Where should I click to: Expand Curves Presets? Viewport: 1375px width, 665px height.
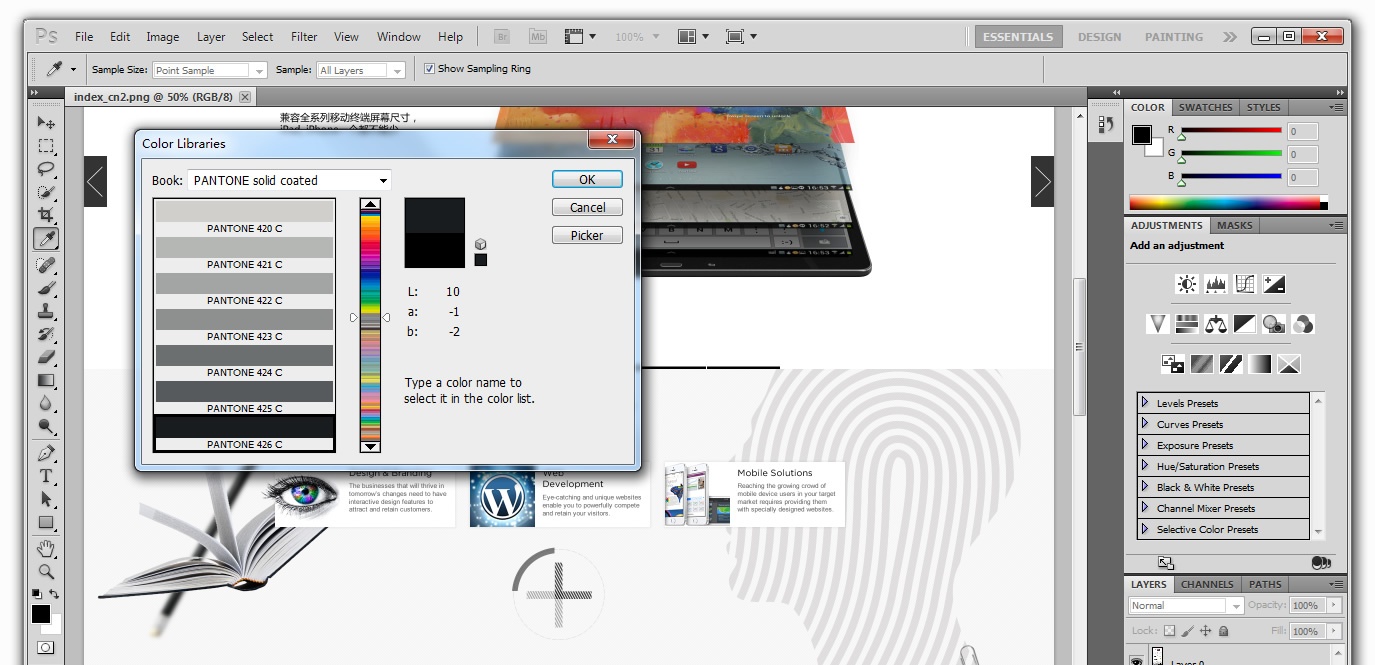coord(1145,424)
